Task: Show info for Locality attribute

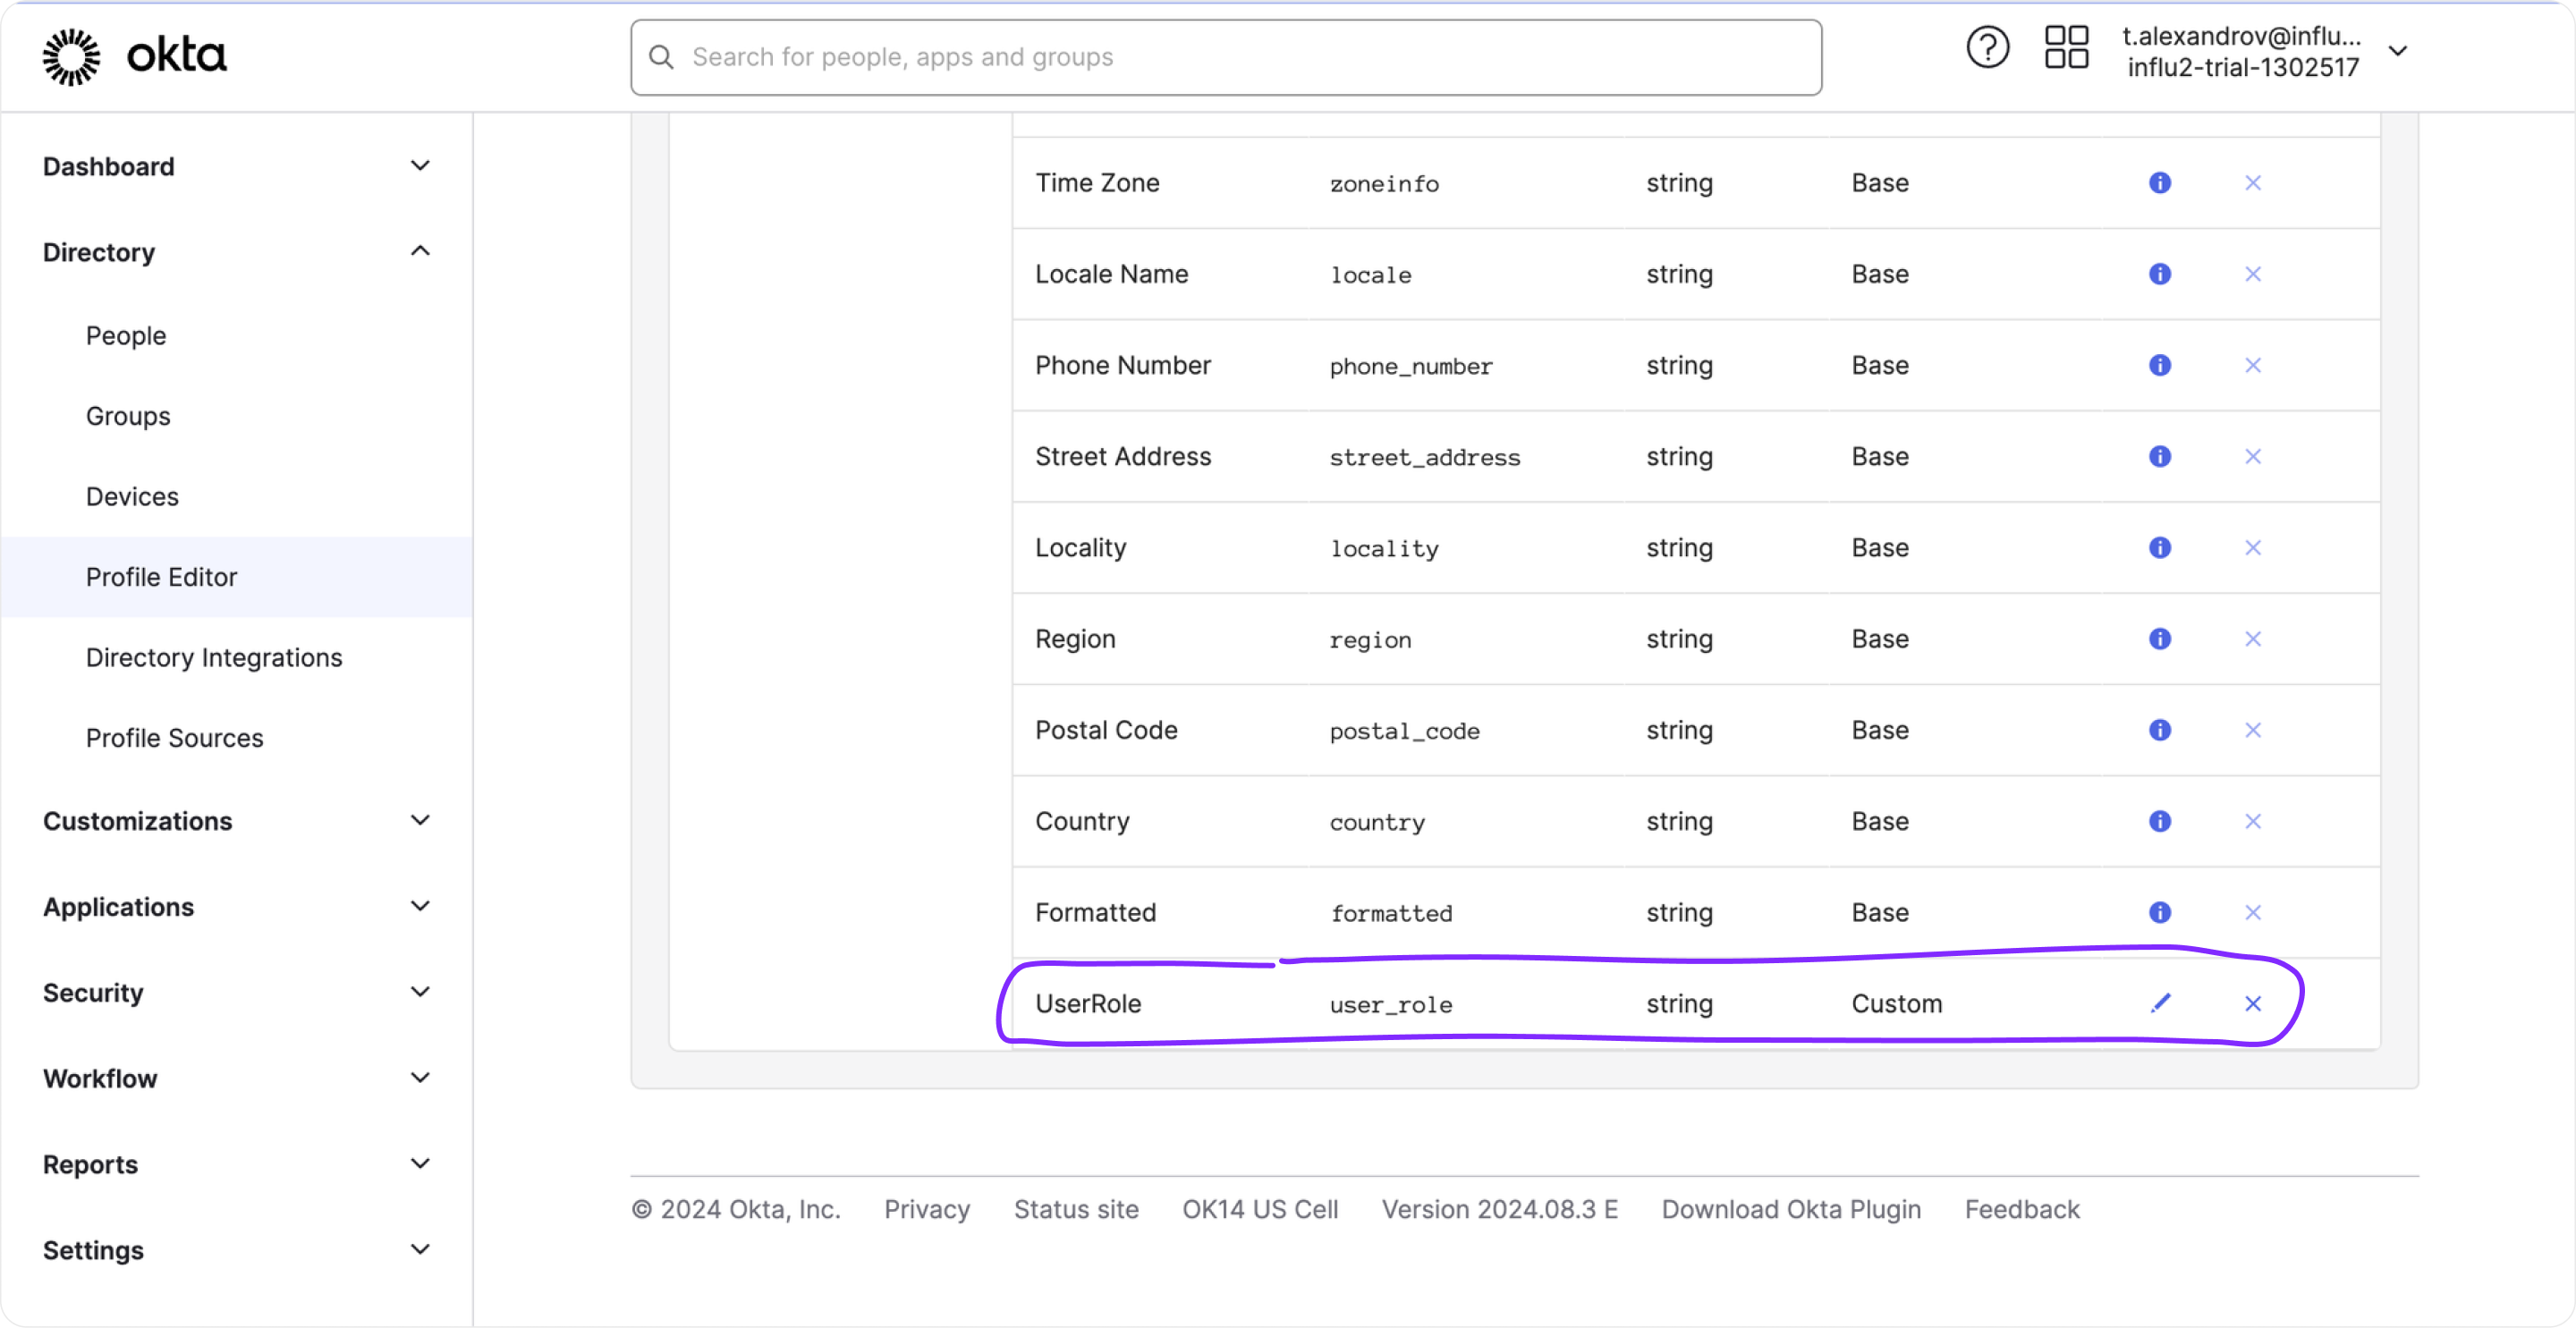Action: (2160, 547)
